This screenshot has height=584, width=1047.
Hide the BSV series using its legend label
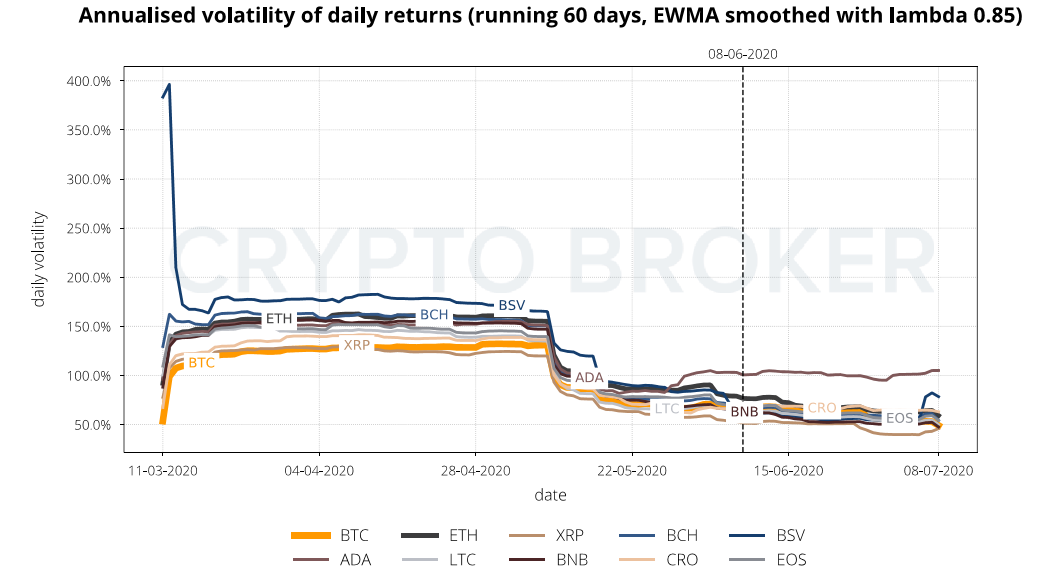tap(791, 536)
